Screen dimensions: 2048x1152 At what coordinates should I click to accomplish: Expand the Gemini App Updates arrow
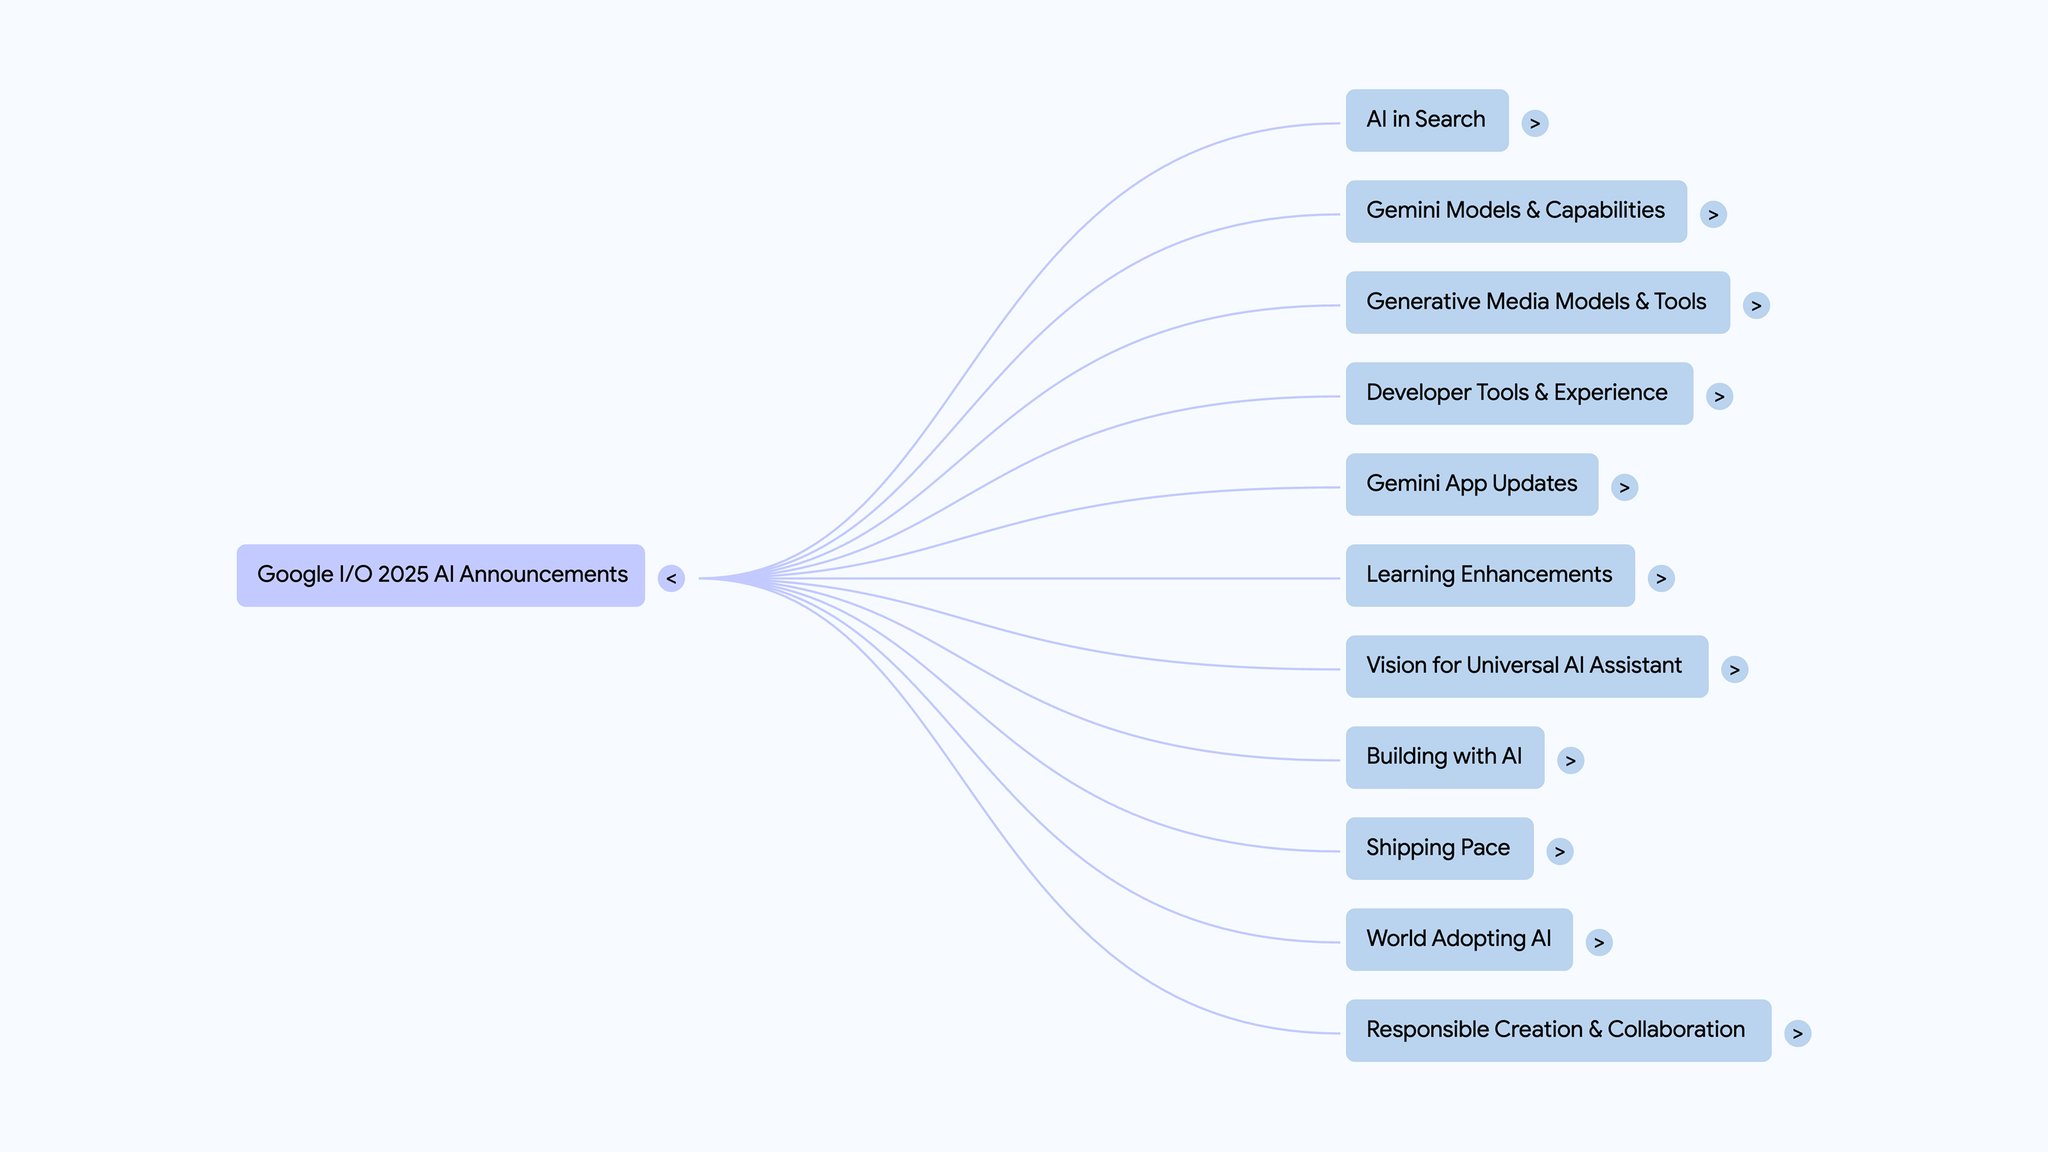(x=1624, y=487)
